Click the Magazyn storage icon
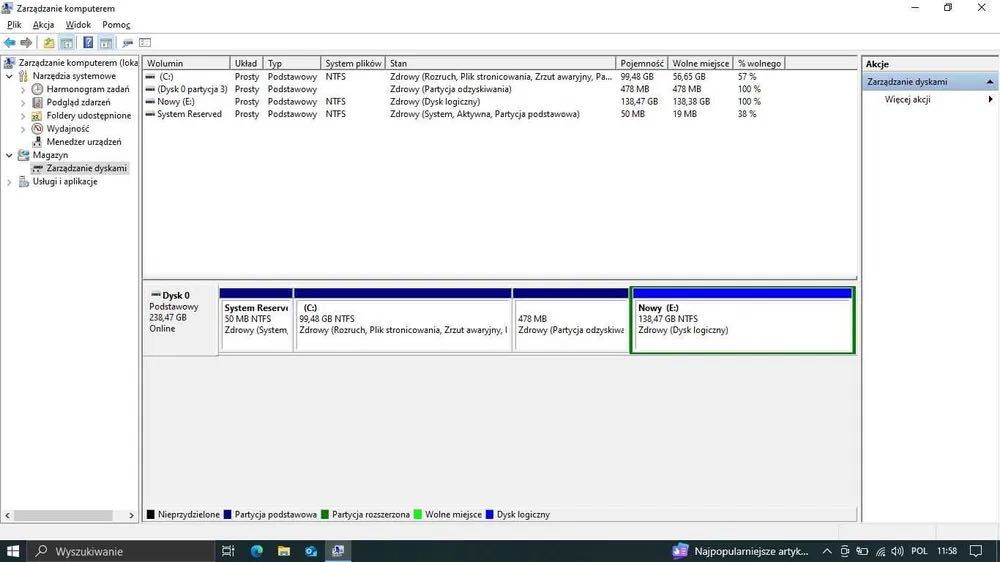The image size is (1000, 562). [24, 155]
